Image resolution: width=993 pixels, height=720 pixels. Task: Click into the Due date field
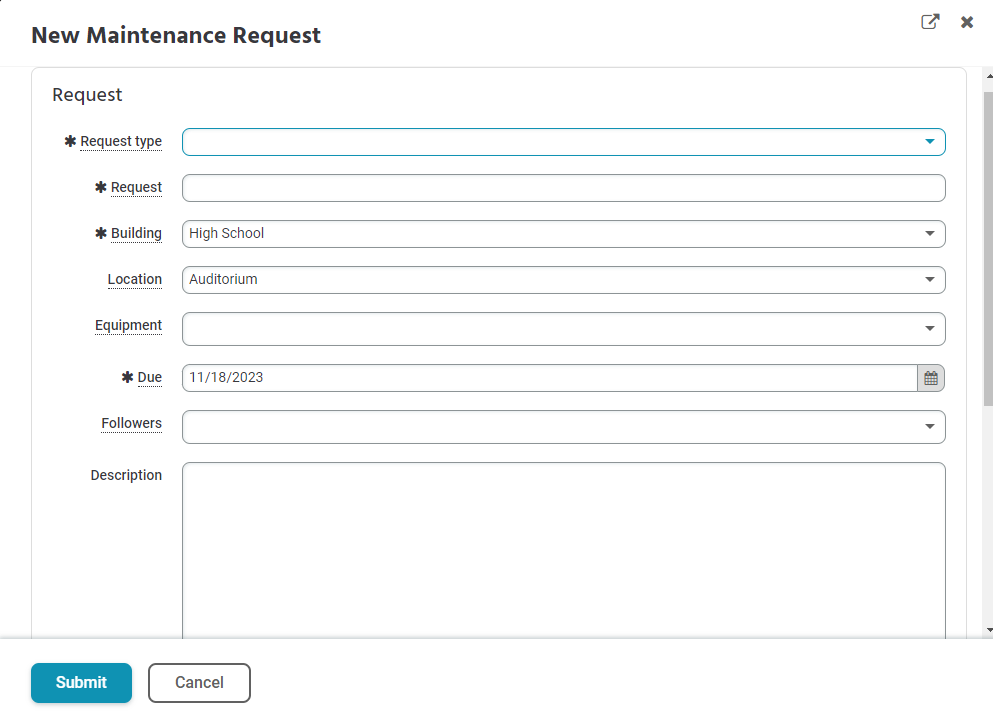[x=549, y=378]
